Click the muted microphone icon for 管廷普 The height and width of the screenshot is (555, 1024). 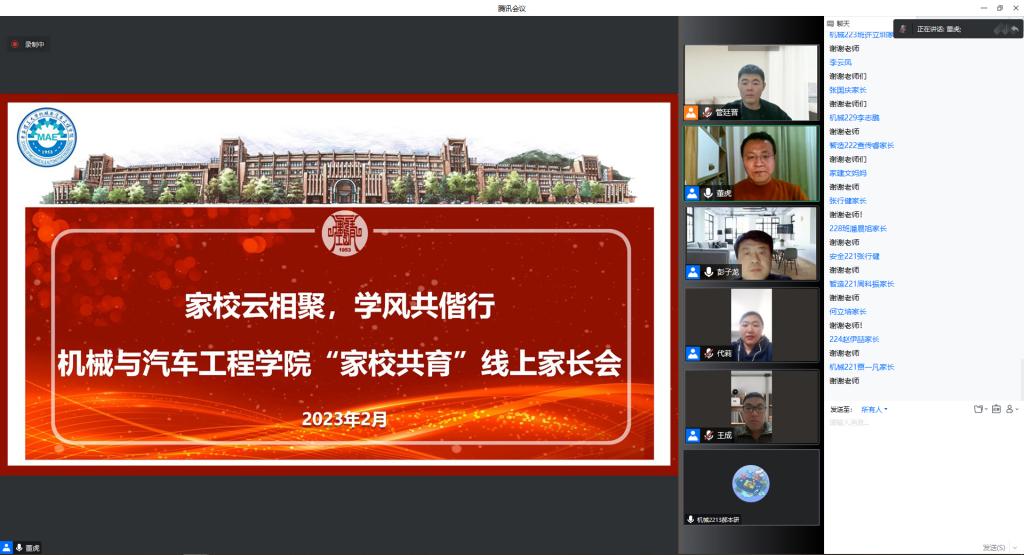coord(708,112)
